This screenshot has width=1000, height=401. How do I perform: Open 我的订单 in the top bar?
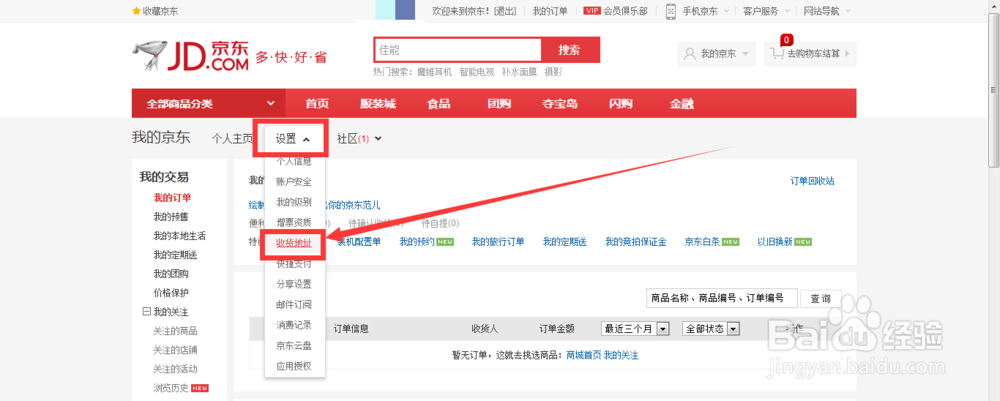point(550,11)
